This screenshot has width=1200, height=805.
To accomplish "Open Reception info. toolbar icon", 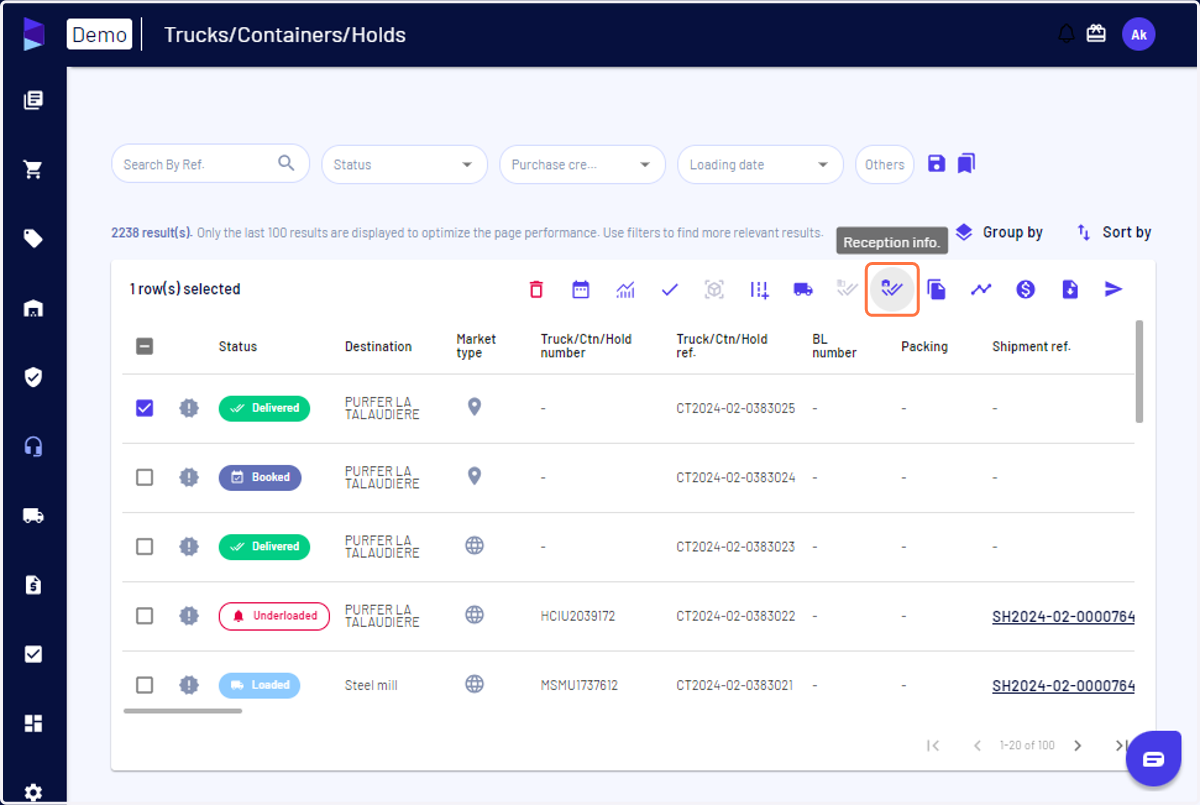I will 892,289.
